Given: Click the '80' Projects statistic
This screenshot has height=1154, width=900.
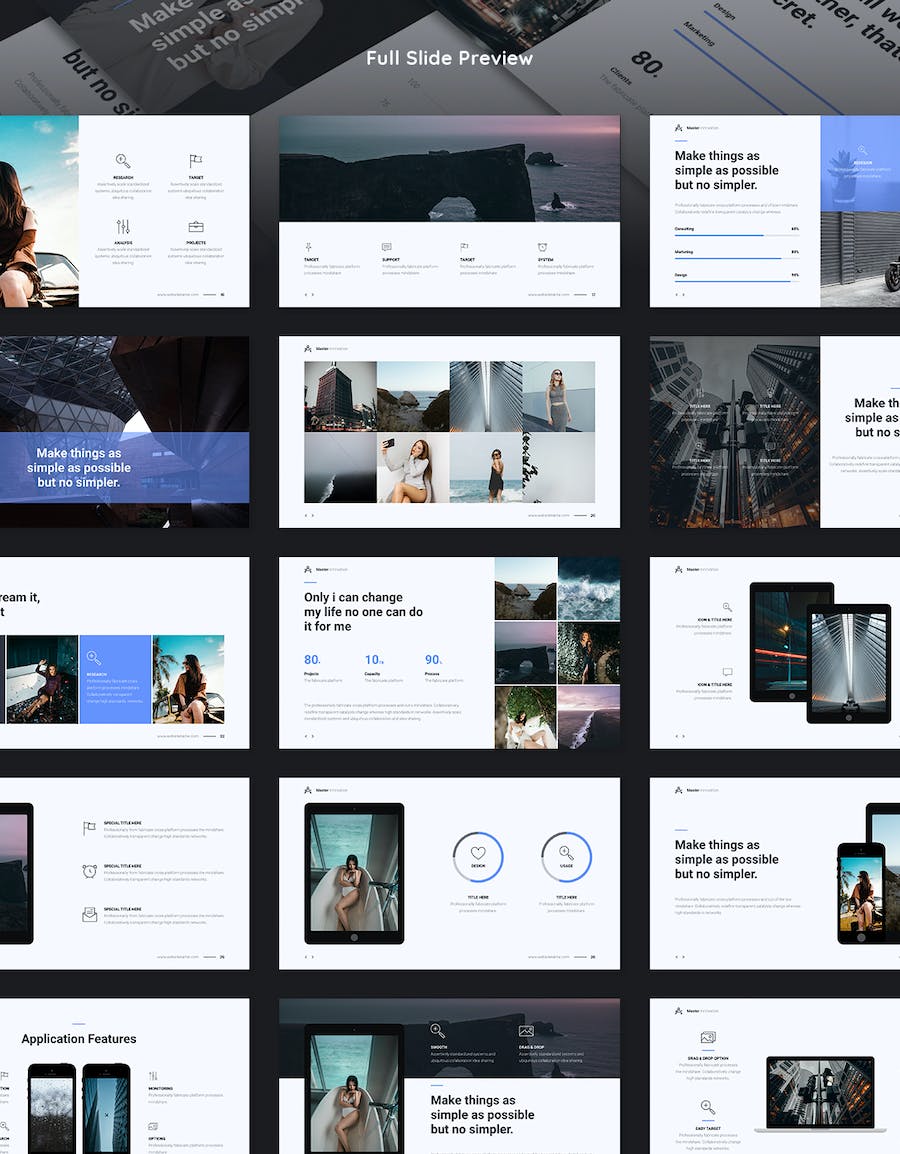Looking at the screenshot, I should (x=312, y=660).
